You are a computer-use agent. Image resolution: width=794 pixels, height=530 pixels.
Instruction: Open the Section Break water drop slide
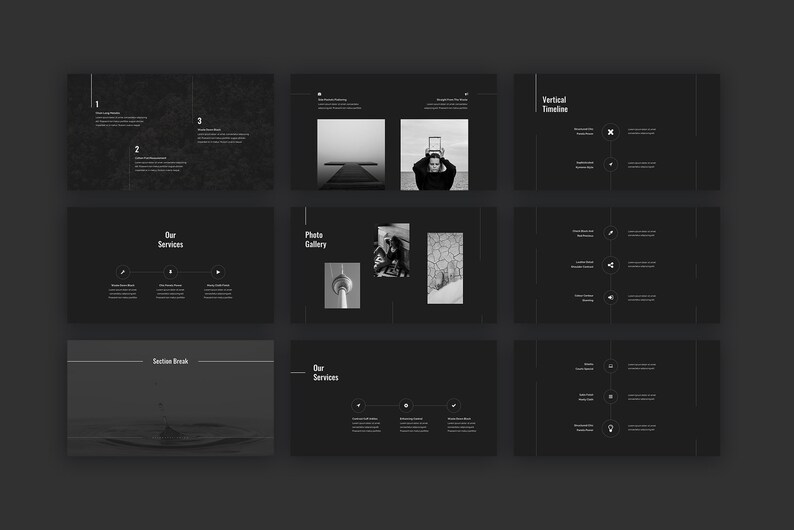tap(171, 398)
